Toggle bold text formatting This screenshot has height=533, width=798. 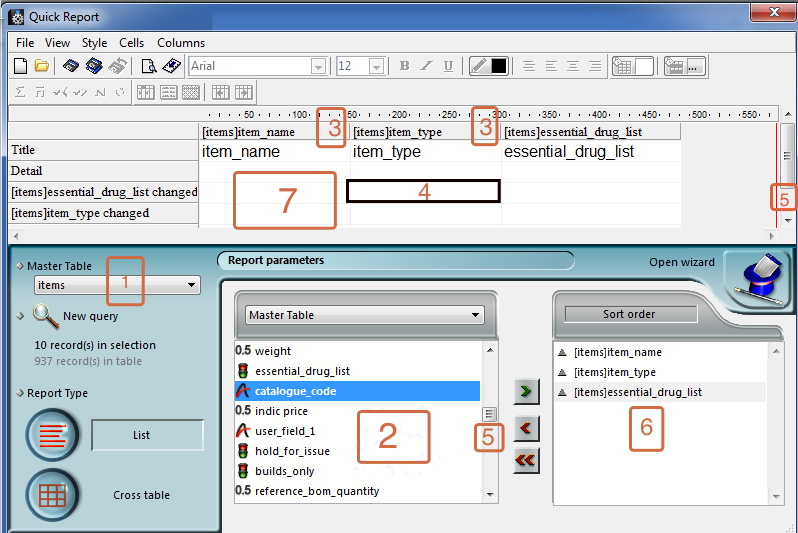click(404, 66)
